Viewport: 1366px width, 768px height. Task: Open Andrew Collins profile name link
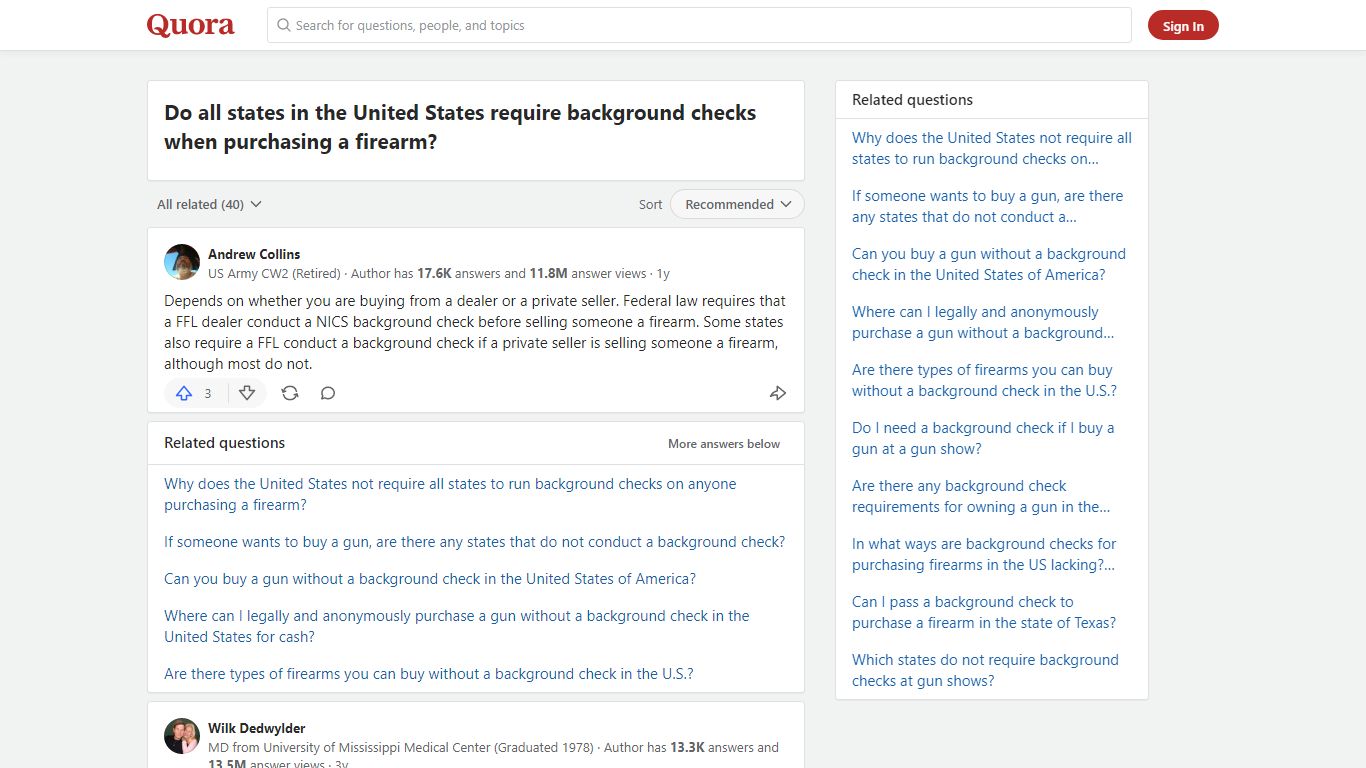coord(254,254)
